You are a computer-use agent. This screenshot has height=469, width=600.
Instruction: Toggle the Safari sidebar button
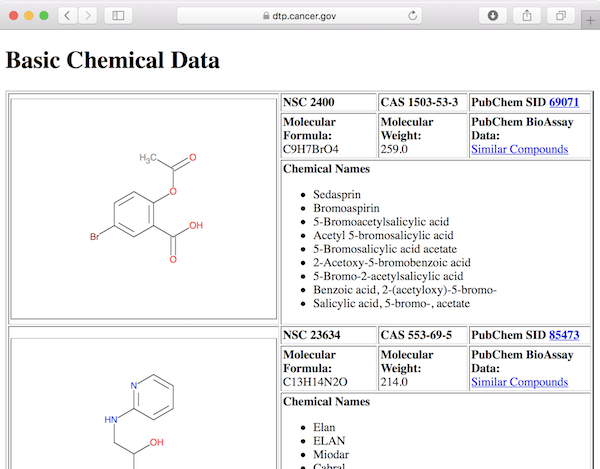click(x=118, y=16)
